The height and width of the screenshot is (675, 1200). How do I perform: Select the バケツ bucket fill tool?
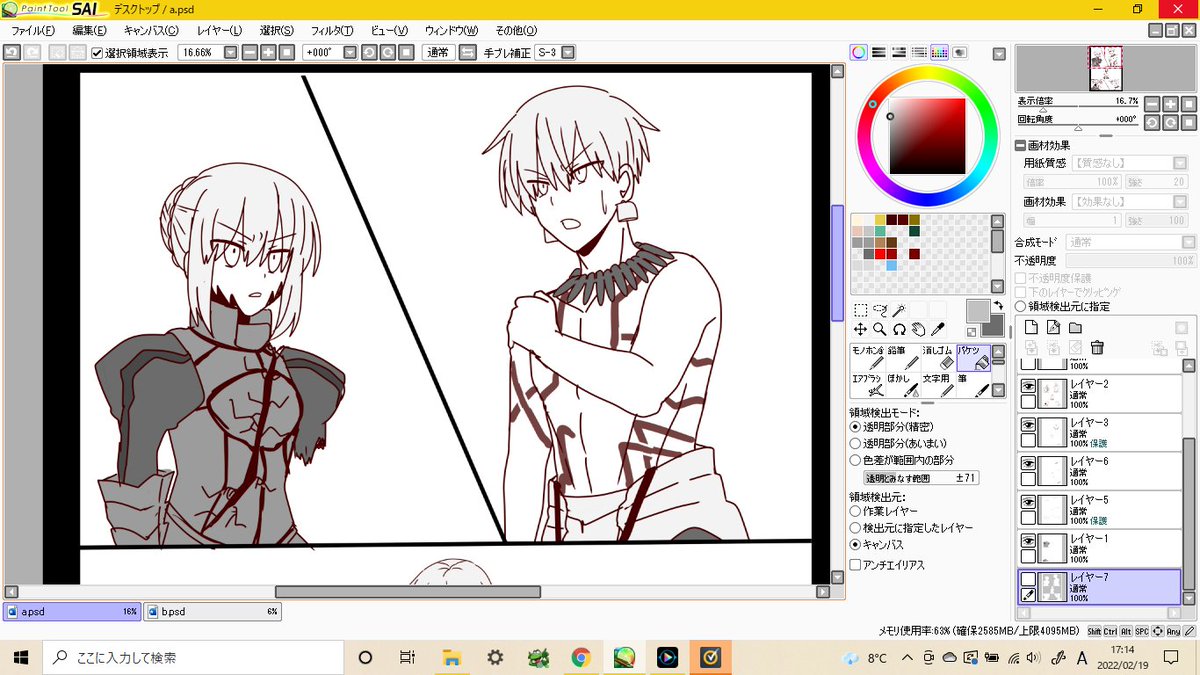coord(973,358)
